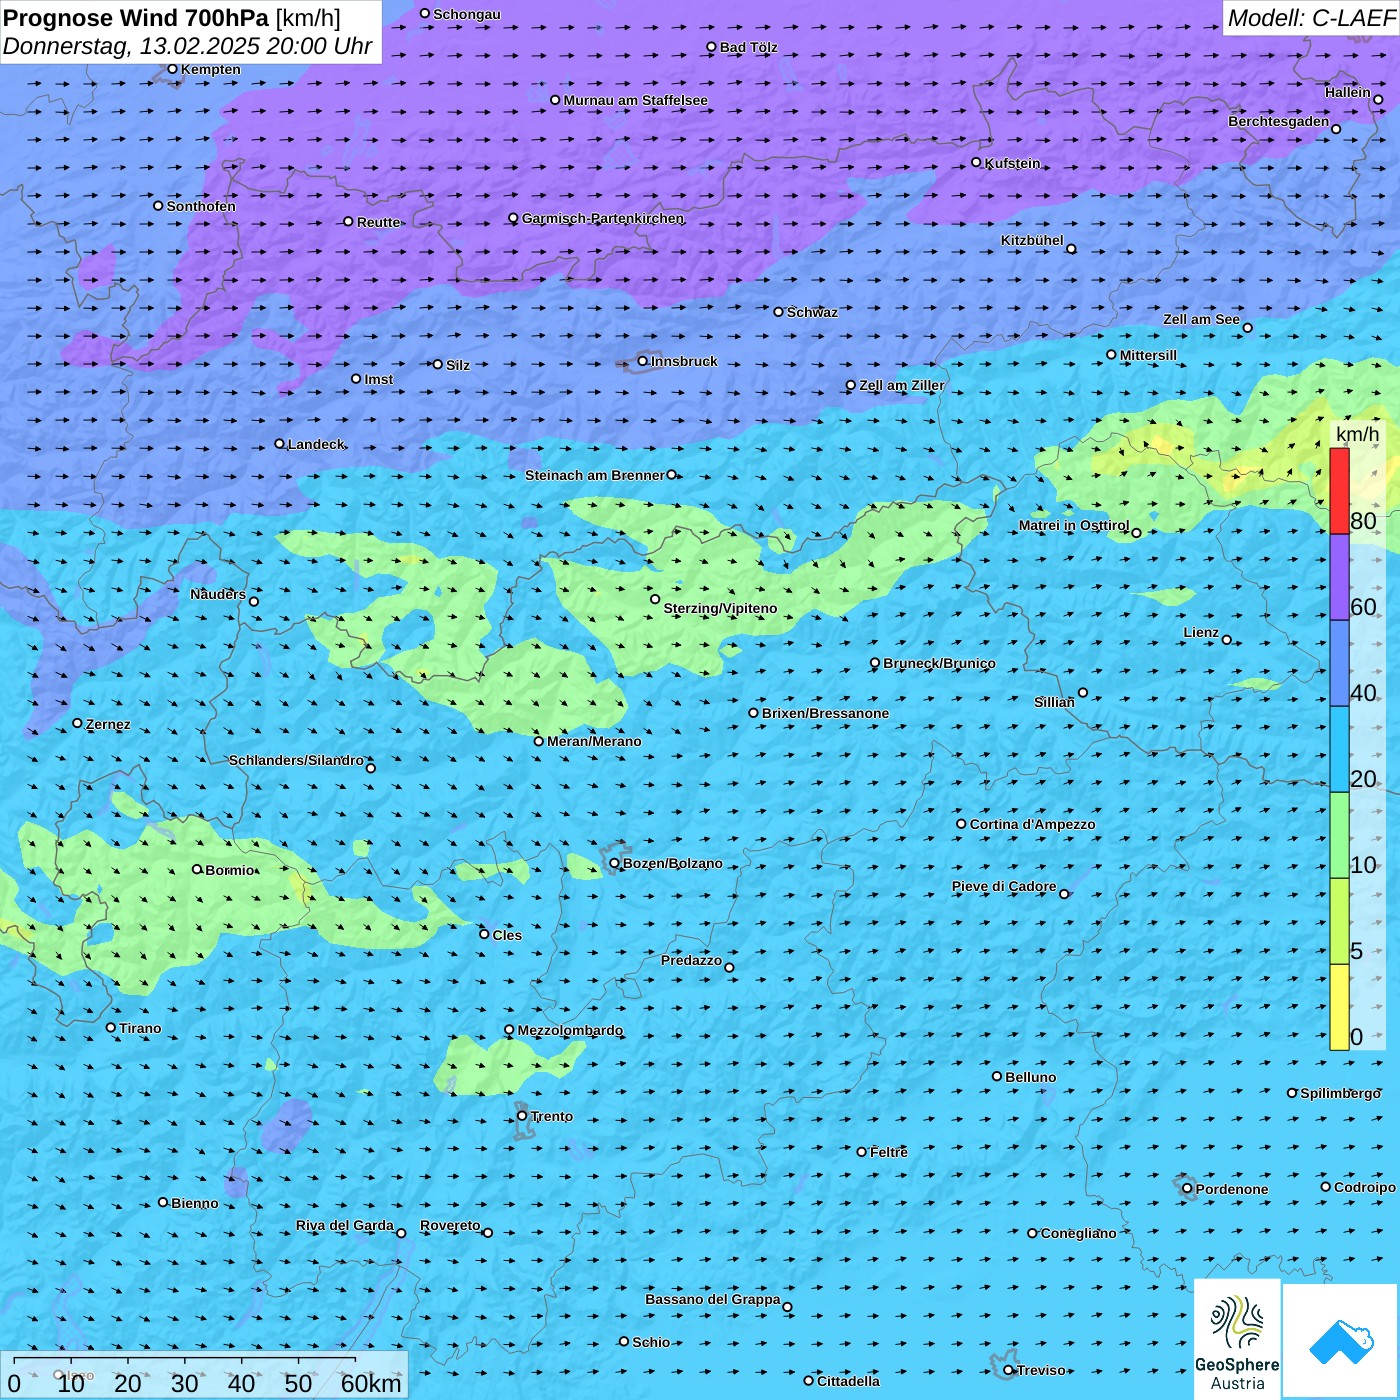Select the purple legend color band

[x=1339, y=578]
